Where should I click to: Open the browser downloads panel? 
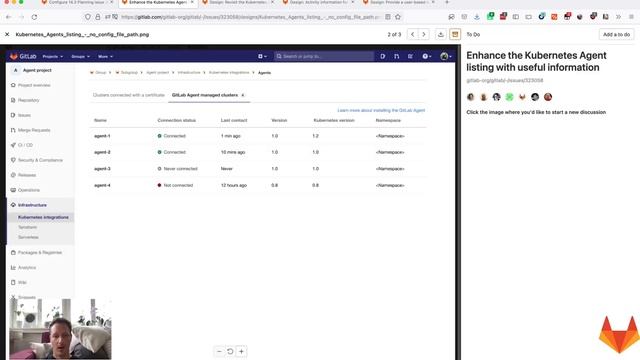(477, 17)
